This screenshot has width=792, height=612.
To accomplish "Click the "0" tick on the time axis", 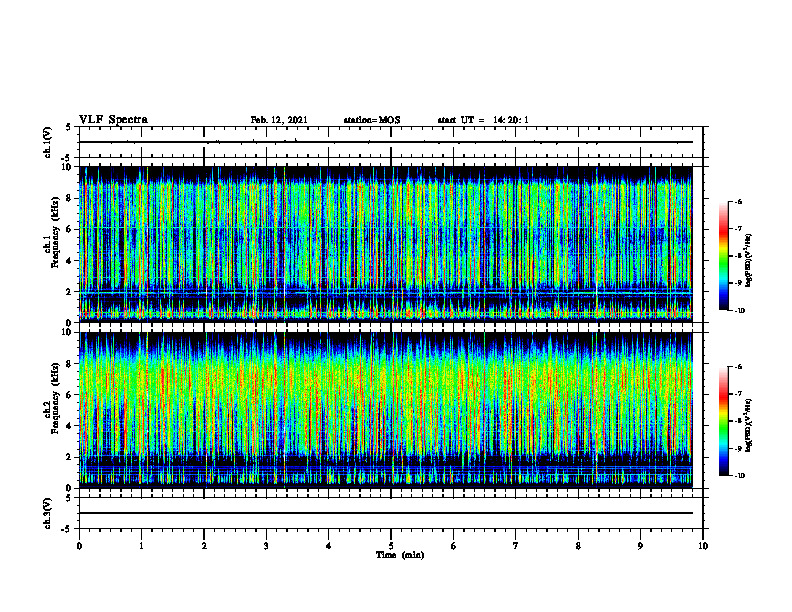I will 79,546.
